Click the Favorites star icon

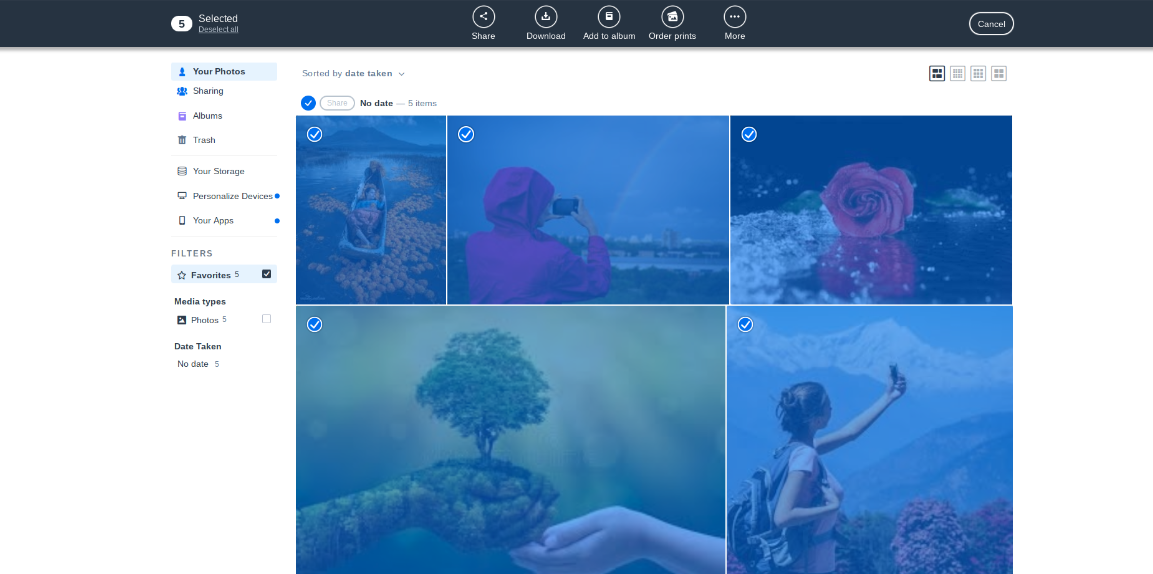182,275
